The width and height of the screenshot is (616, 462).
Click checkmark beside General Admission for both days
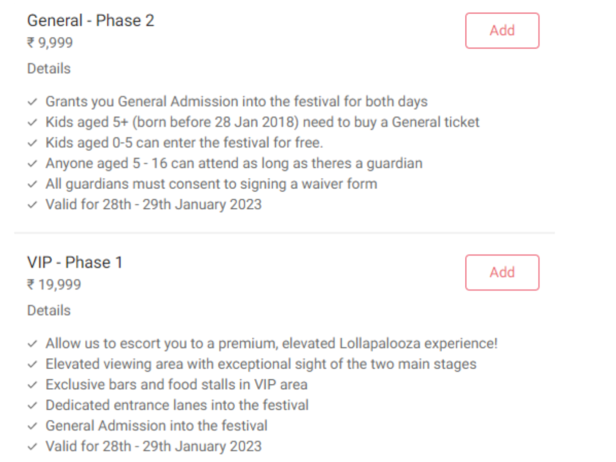coord(33,102)
